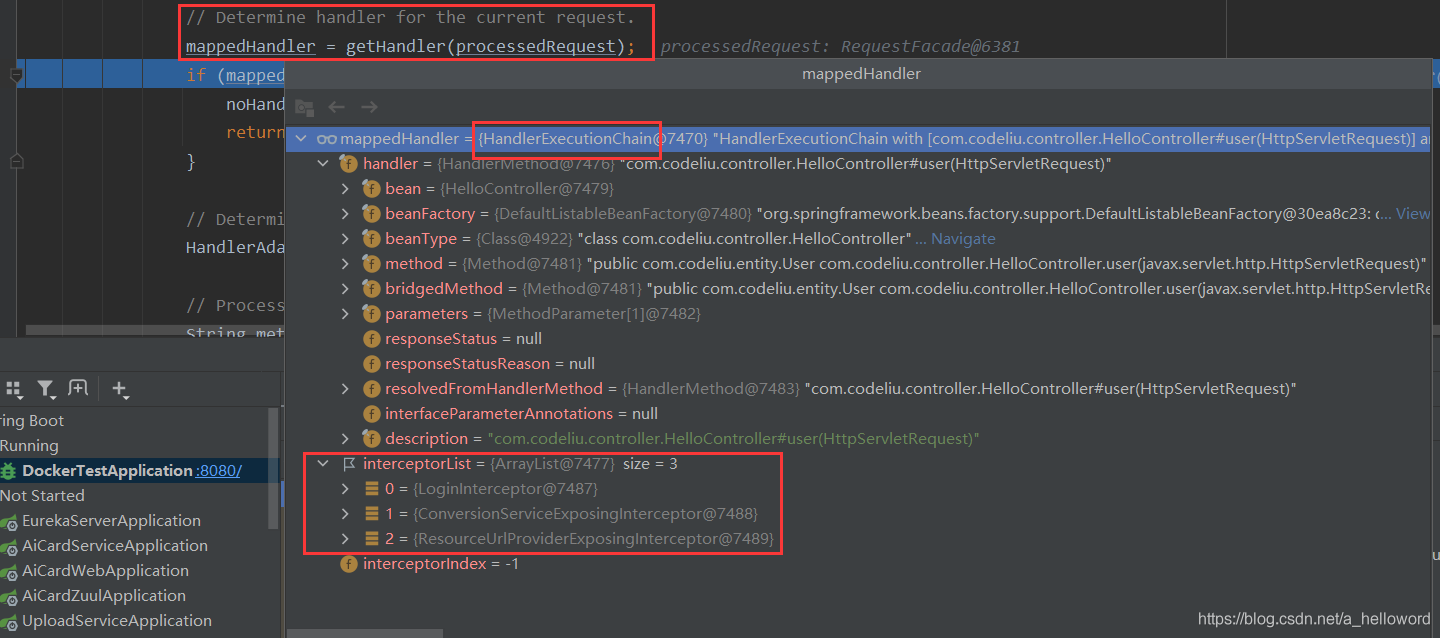Click the Navigate link on beanType row
The image size is (1440, 638).
click(963, 239)
